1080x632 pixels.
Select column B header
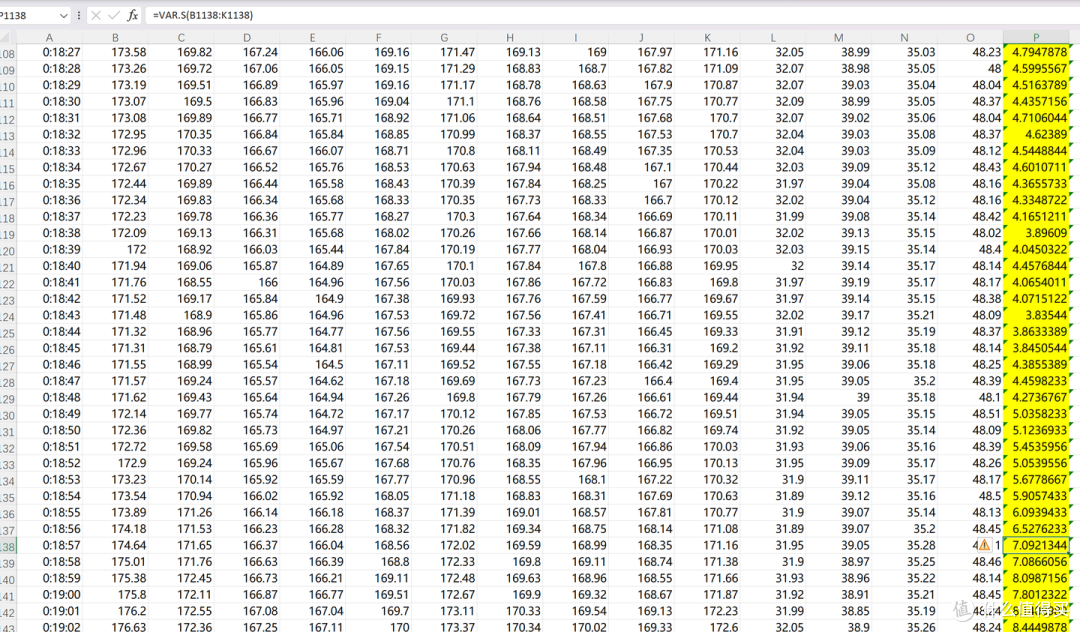pyautogui.click(x=115, y=38)
